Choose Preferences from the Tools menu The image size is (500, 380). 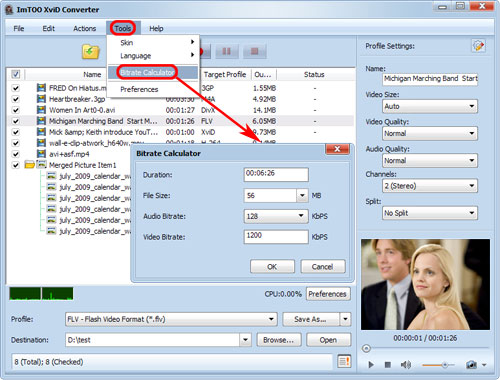[153, 89]
